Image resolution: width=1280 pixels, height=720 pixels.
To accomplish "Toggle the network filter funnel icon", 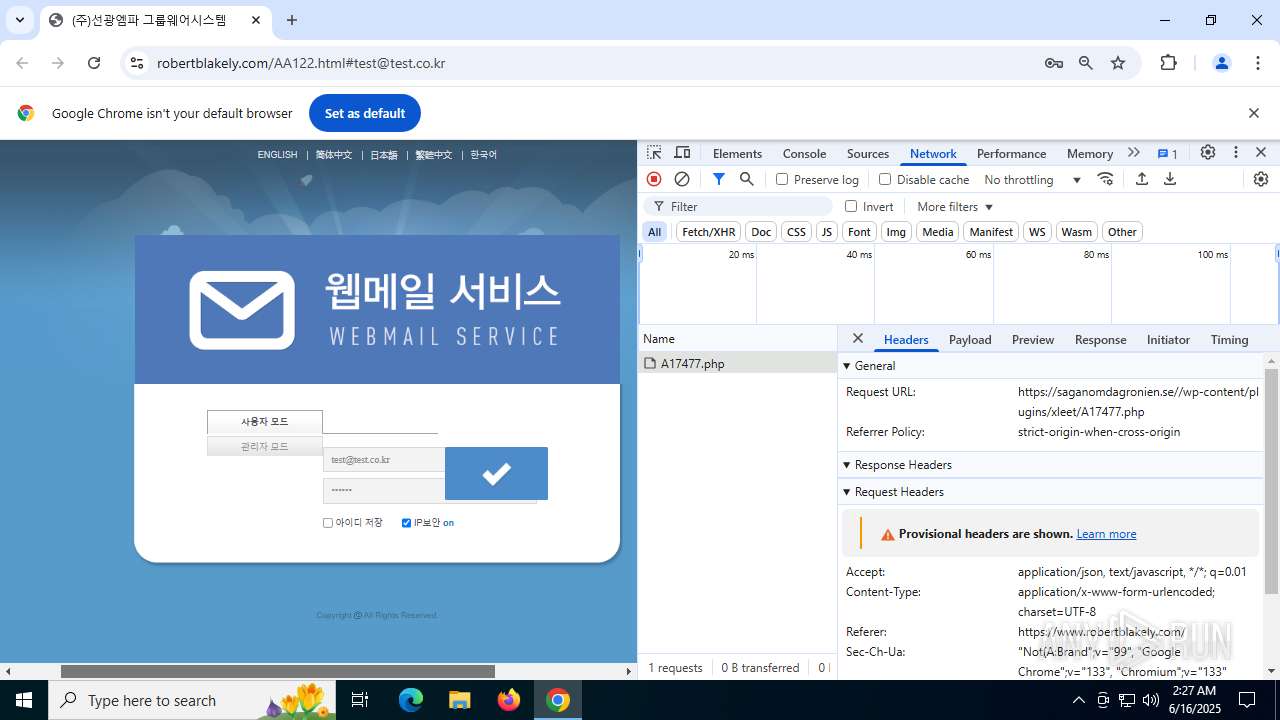I will click(x=718, y=179).
